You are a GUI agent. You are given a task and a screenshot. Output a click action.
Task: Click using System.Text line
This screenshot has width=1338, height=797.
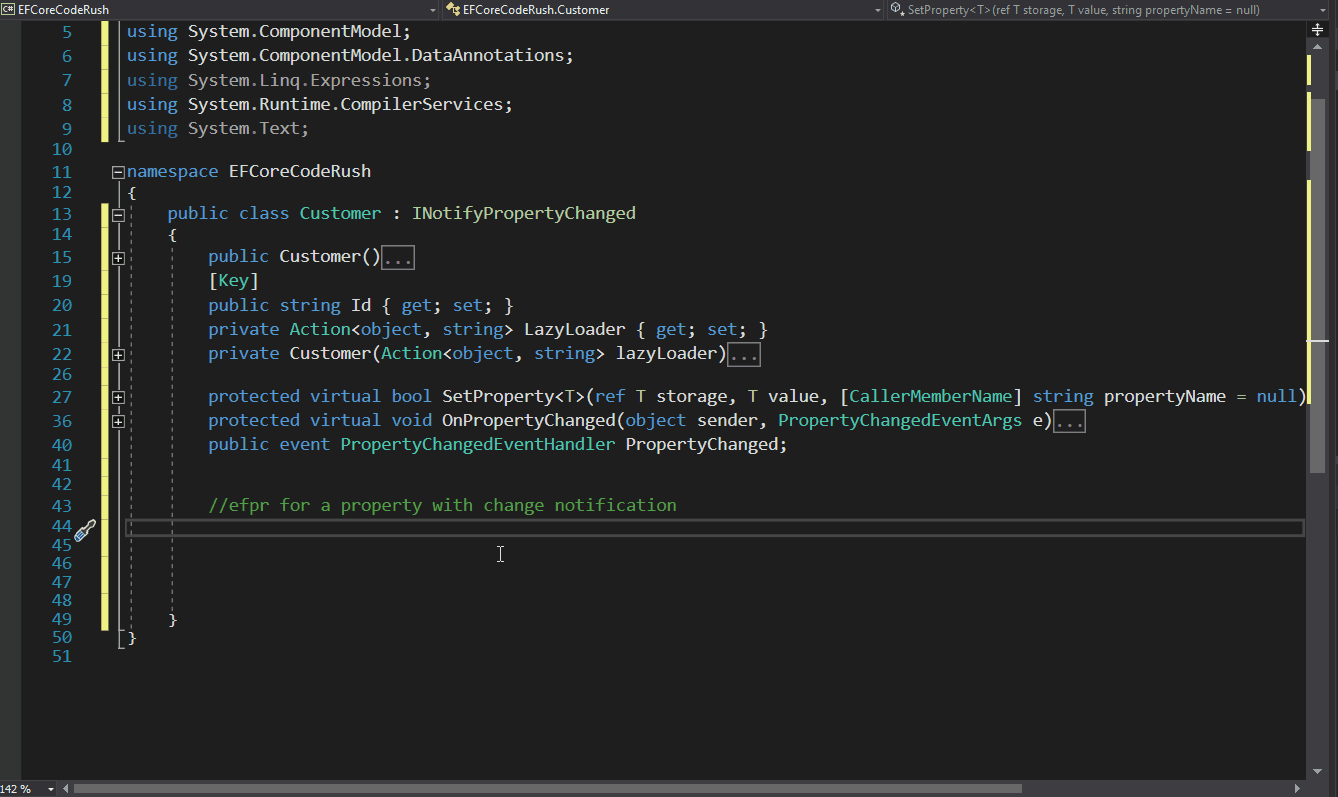tap(218, 128)
